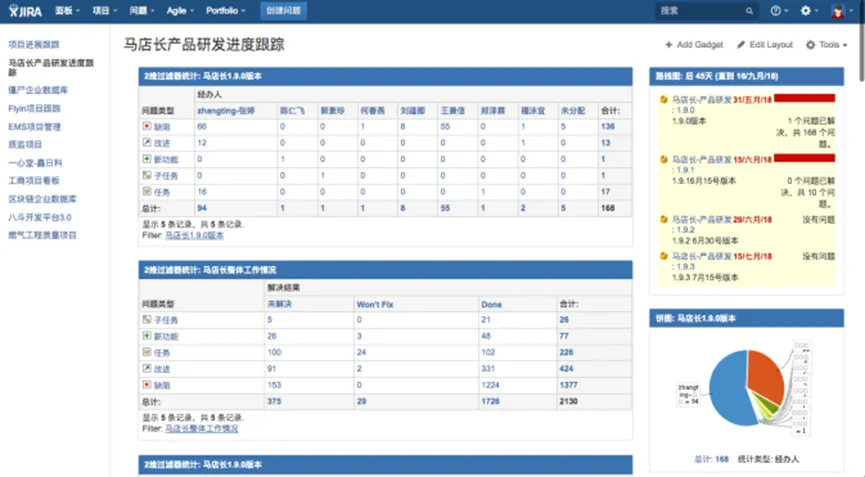This screenshot has width=865, height=477.
Task: Click 新功能 icon in 整体工作情况 table
Action: [x=147, y=336]
